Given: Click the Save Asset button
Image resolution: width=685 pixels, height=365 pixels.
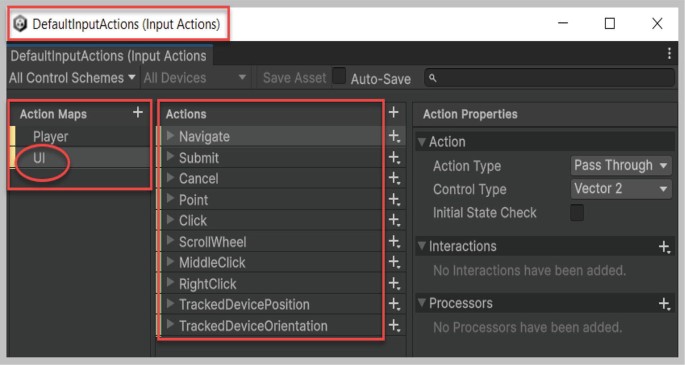Looking at the screenshot, I should pyautogui.click(x=294, y=78).
